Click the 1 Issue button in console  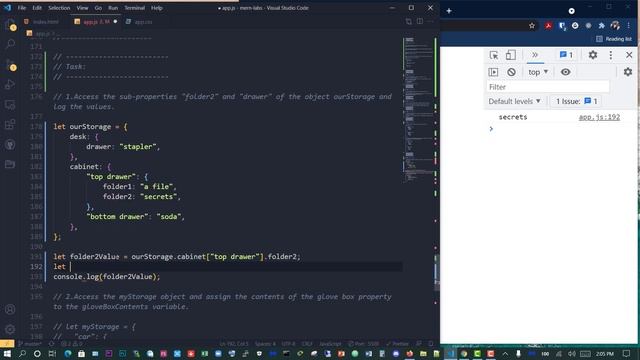click(576, 101)
